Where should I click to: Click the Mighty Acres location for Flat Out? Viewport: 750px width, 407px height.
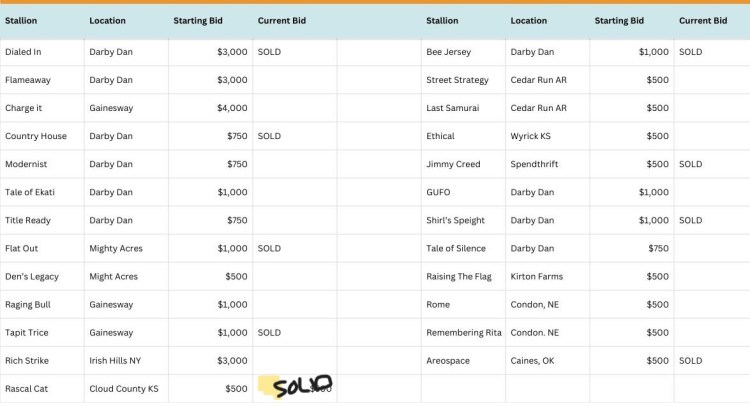coord(114,248)
